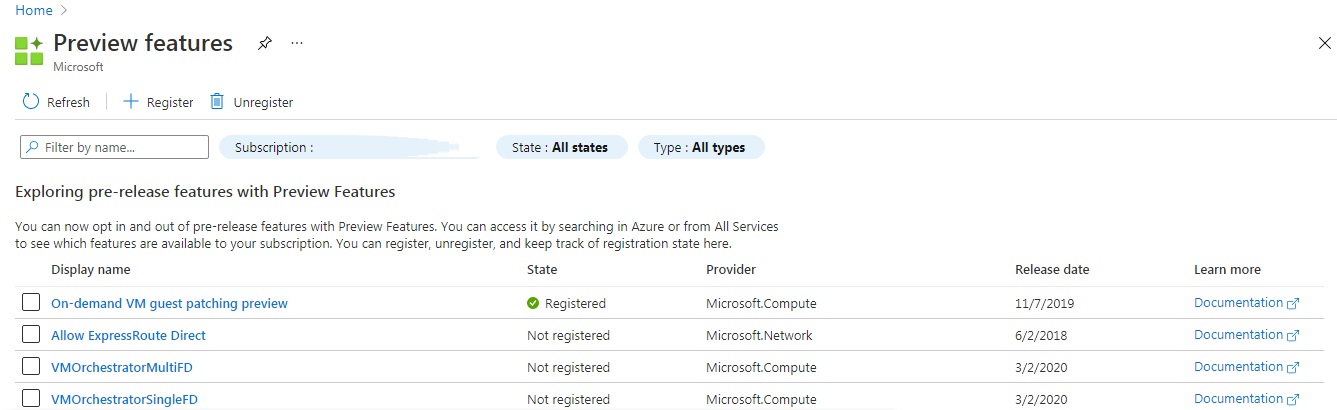This screenshot has height=410, width=1337.
Task: Open Documentation link for On-demand VM guest patching
Action: coord(1246,303)
